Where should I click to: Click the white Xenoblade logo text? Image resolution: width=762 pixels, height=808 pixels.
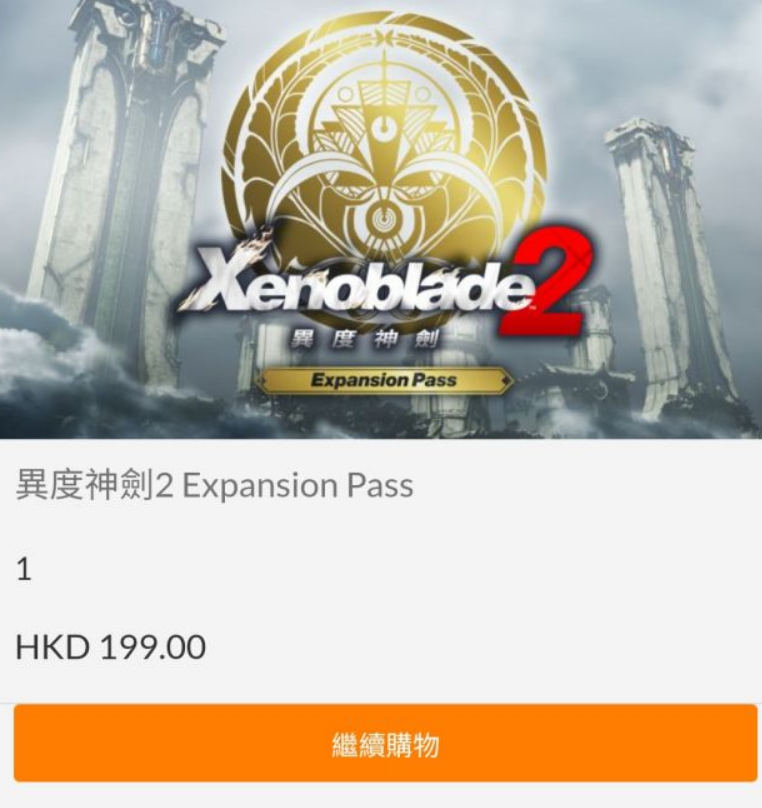(x=355, y=283)
